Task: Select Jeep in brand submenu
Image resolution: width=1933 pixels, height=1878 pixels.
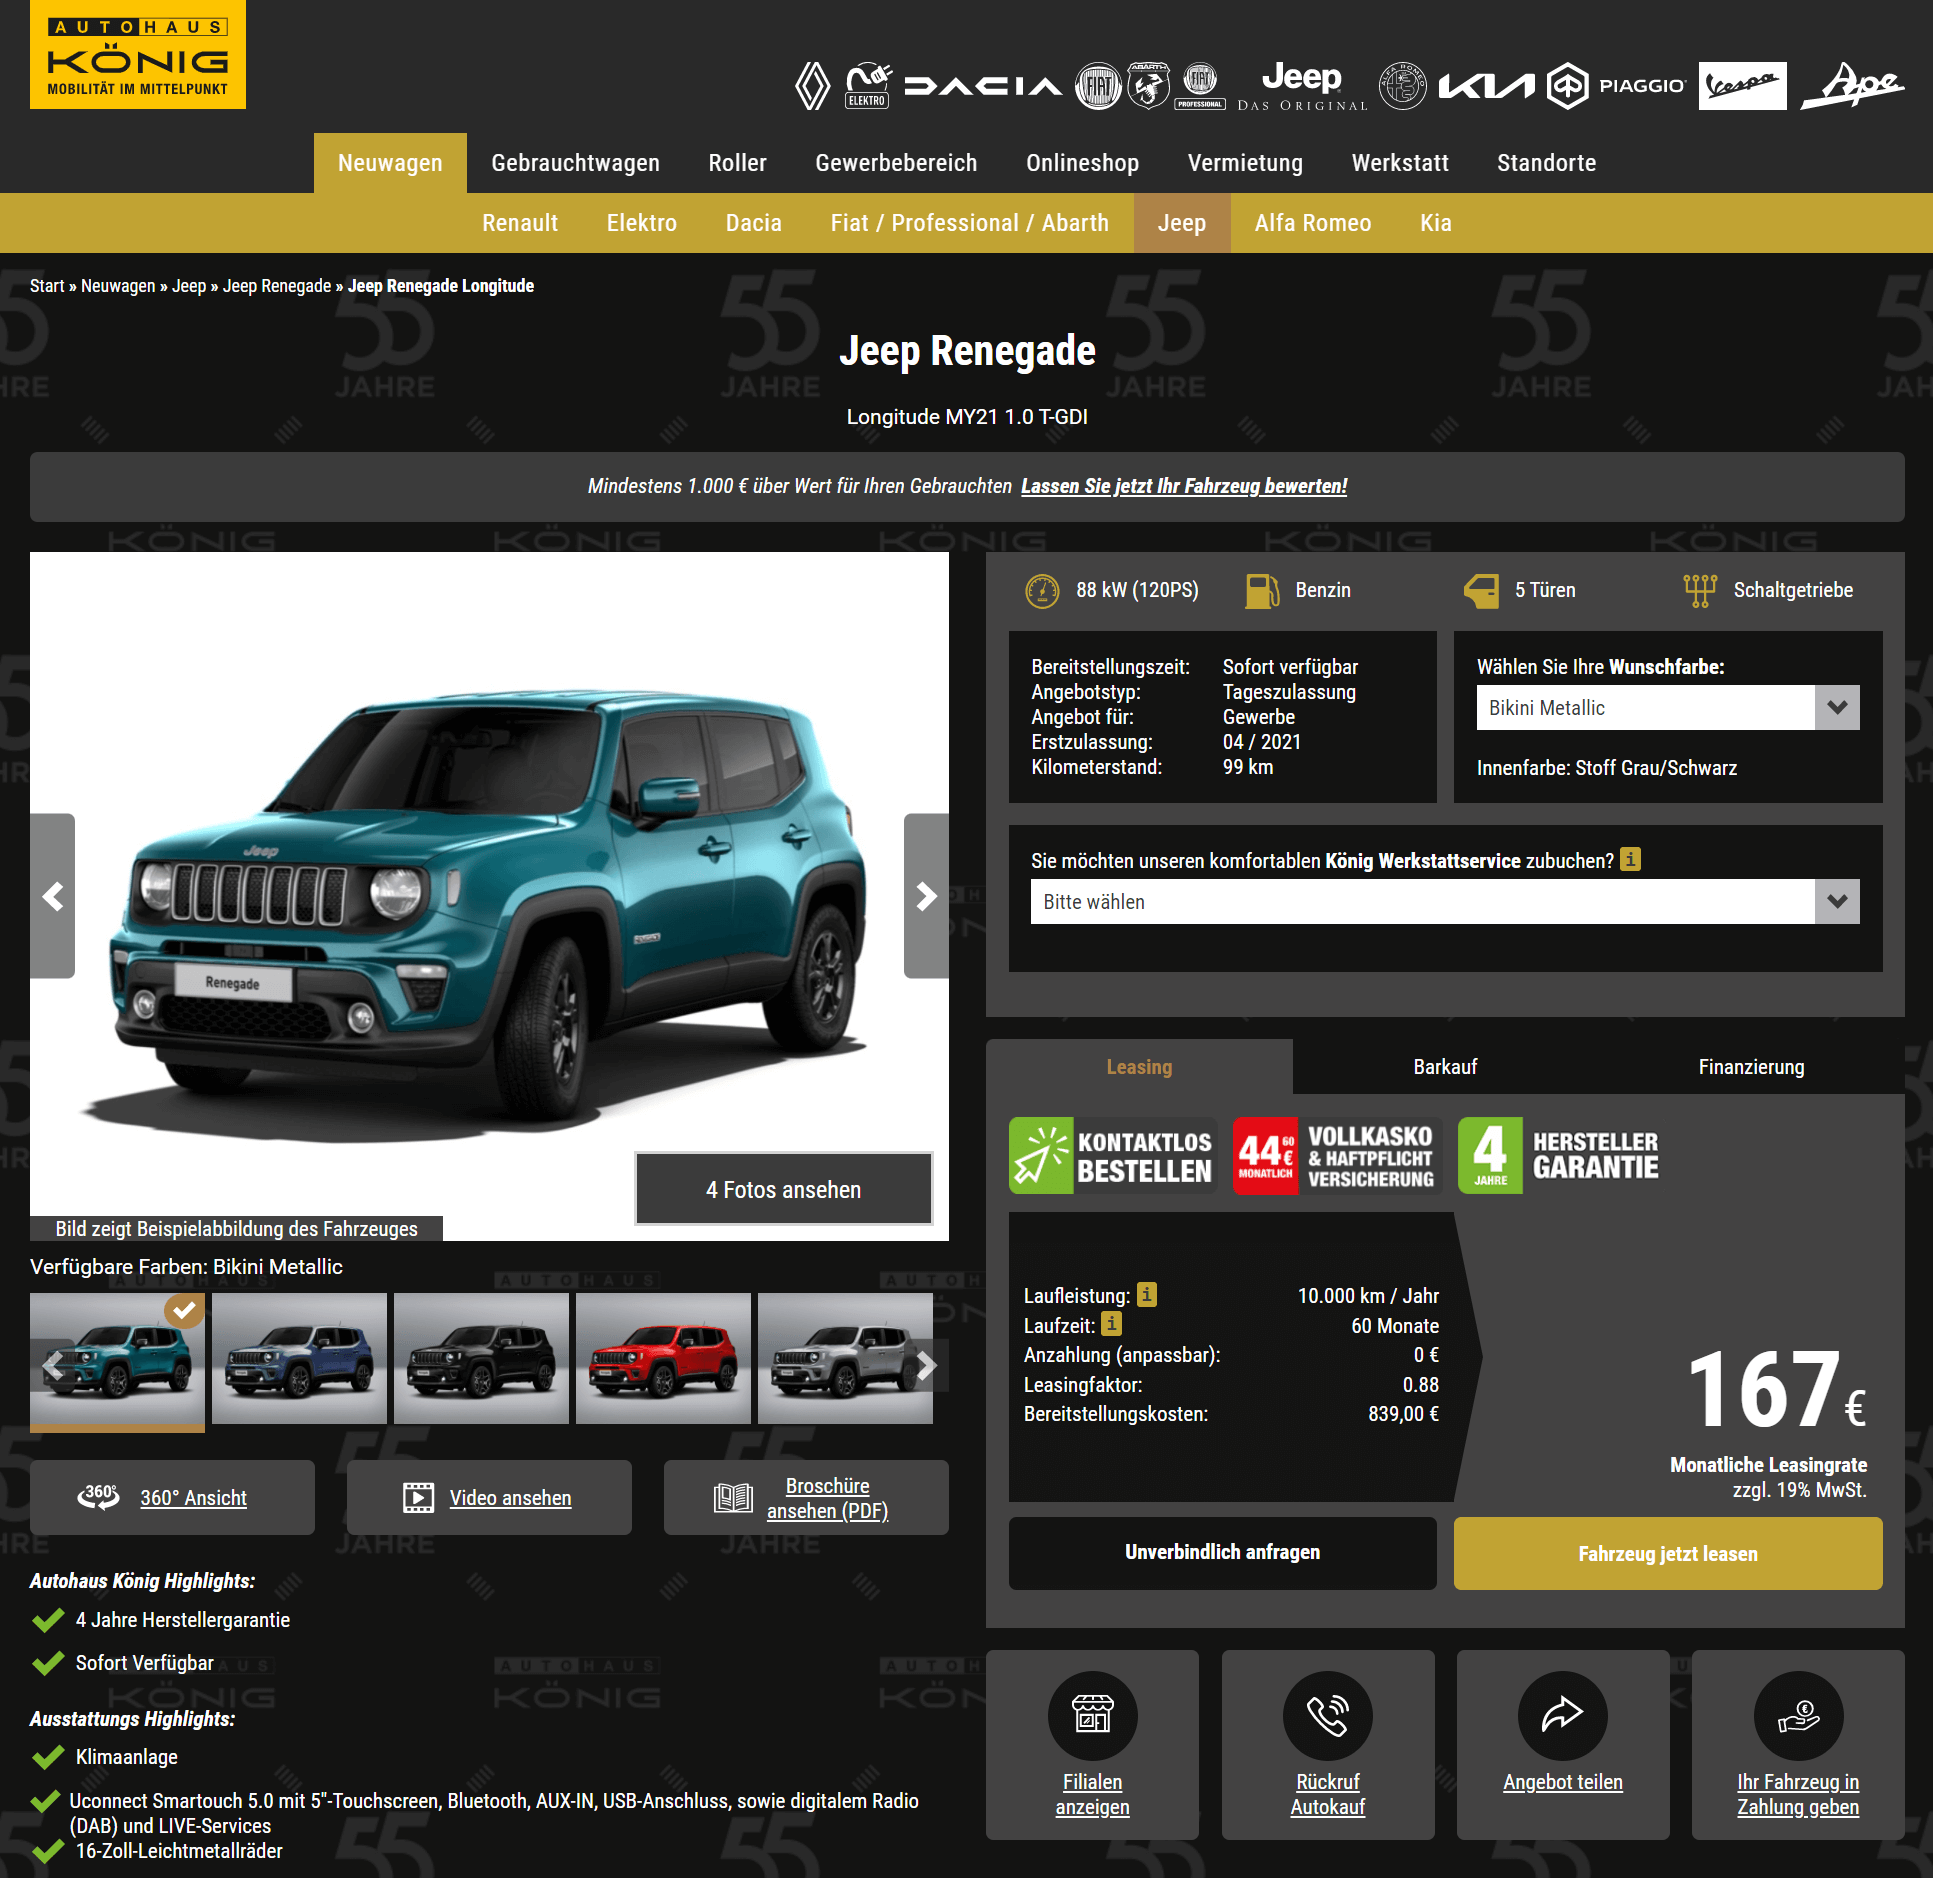Action: (1182, 223)
